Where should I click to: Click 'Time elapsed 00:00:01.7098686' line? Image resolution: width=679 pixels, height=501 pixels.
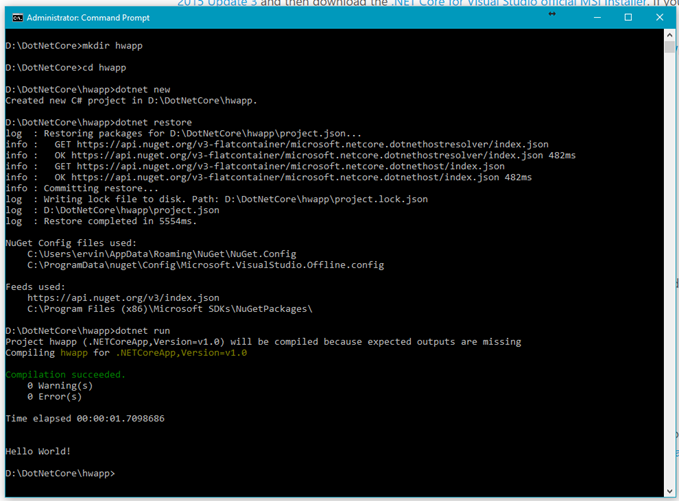coord(85,419)
